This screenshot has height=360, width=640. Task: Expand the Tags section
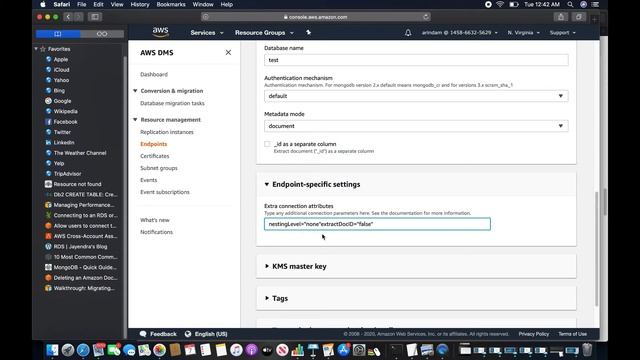(267, 298)
